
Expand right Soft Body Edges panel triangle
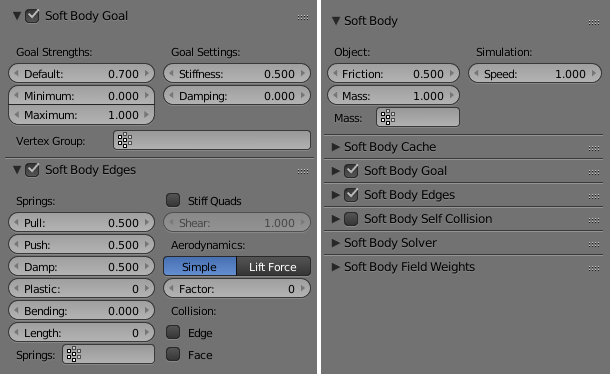pyautogui.click(x=335, y=195)
